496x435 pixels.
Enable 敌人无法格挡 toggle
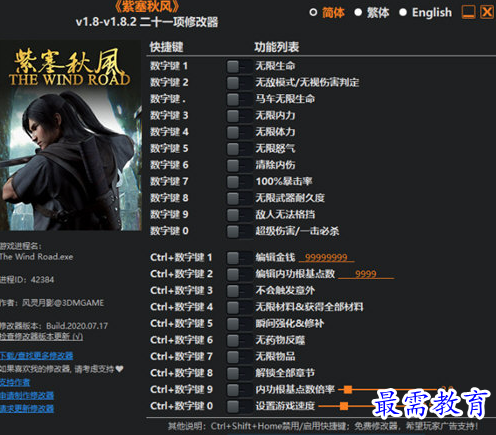239,215
